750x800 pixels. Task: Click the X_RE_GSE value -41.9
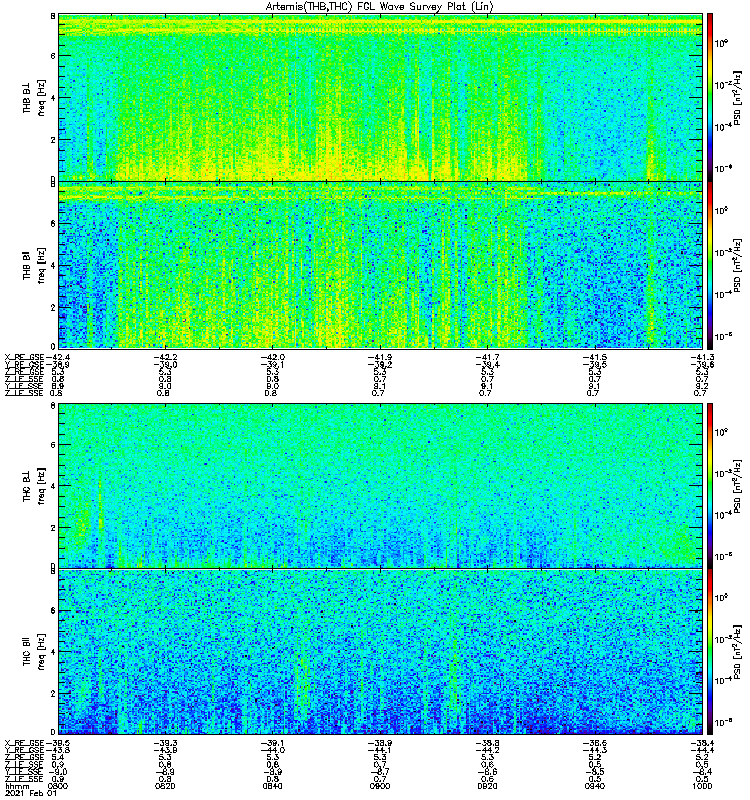pyautogui.click(x=380, y=357)
